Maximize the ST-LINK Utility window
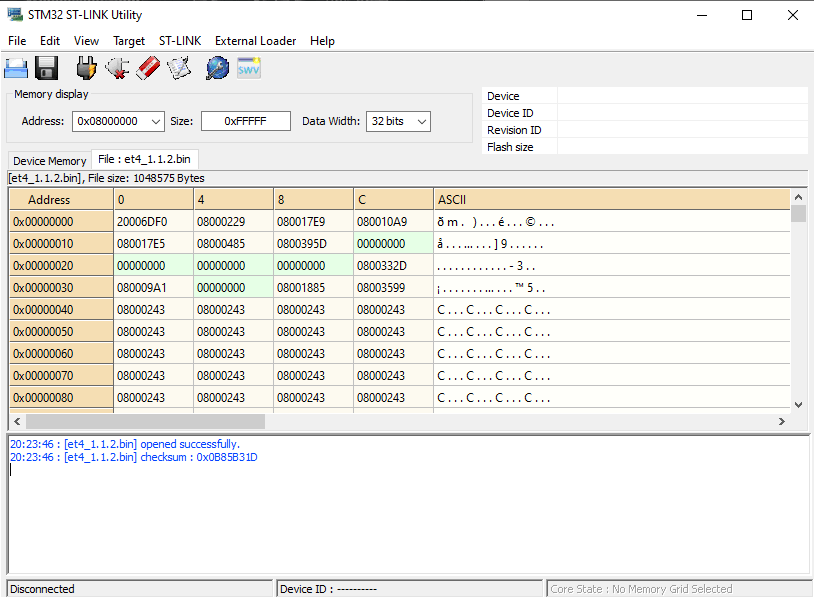The image size is (814, 598). 747,15
